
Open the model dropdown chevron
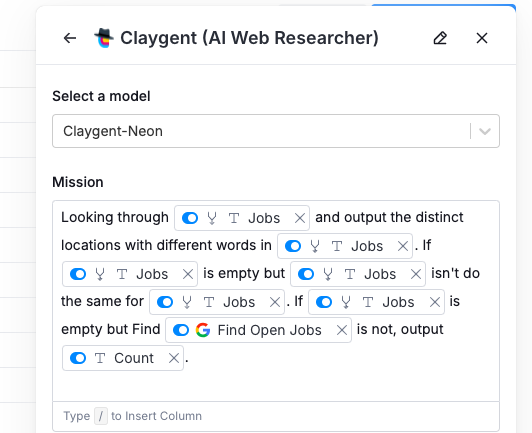pyautogui.click(x=485, y=131)
